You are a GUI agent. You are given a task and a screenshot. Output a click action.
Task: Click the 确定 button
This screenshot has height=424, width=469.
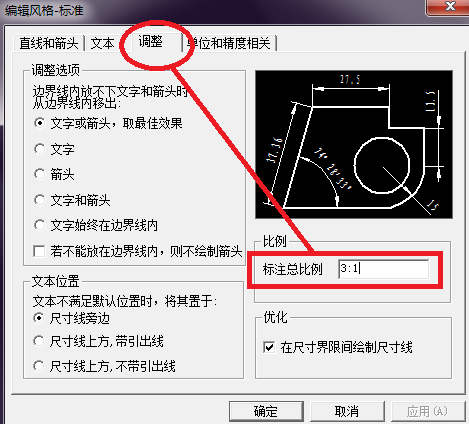266,411
